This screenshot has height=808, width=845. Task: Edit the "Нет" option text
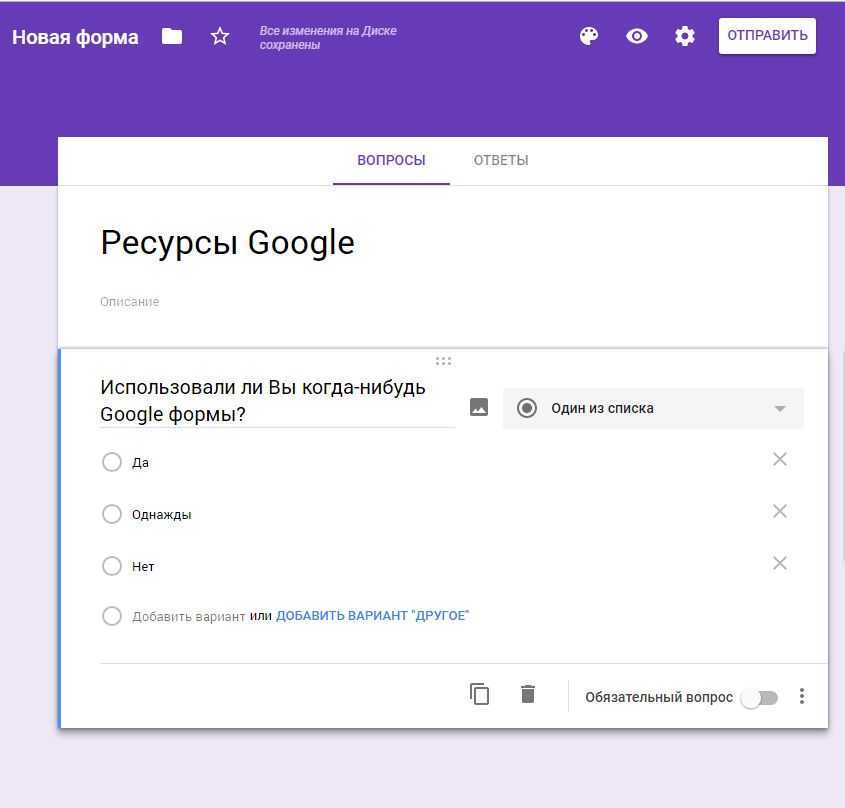click(143, 567)
